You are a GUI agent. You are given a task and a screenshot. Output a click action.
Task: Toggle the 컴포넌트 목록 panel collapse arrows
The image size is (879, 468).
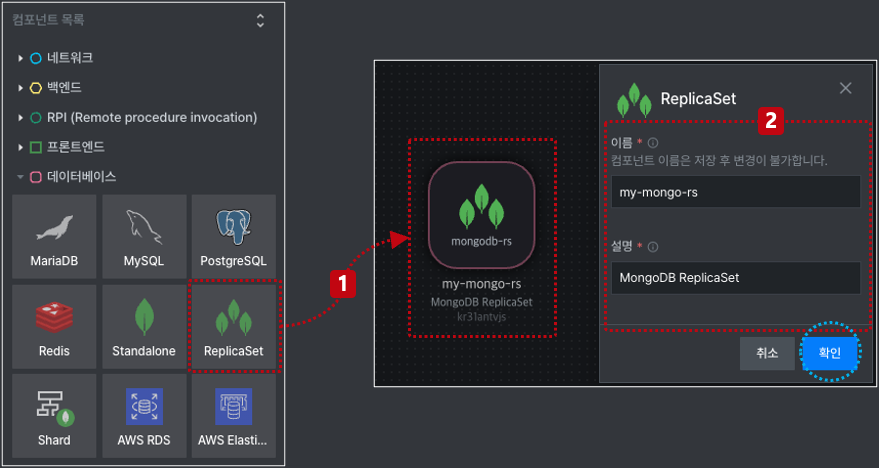click(260, 20)
